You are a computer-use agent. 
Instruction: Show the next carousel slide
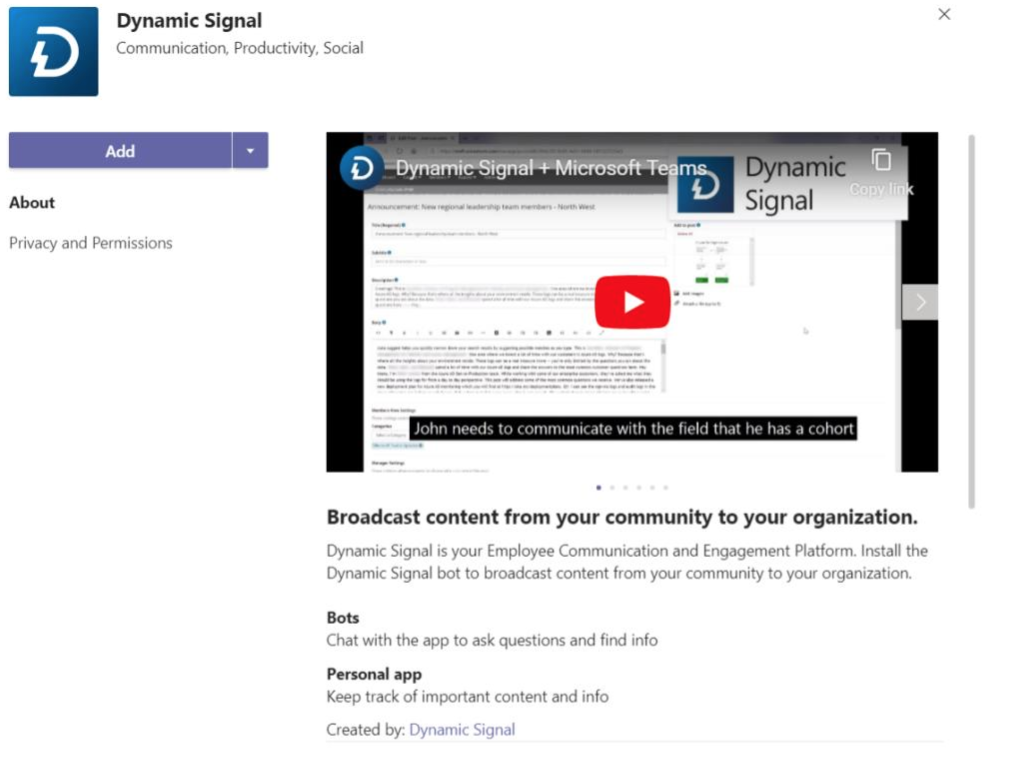coord(920,303)
